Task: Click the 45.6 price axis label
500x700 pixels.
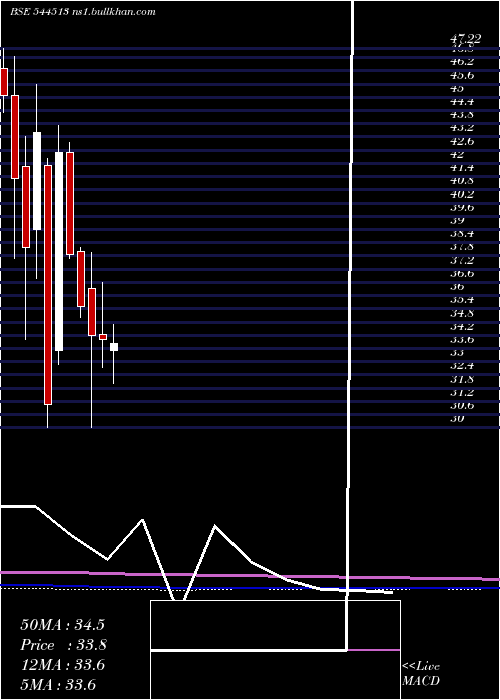Action: click(462, 75)
